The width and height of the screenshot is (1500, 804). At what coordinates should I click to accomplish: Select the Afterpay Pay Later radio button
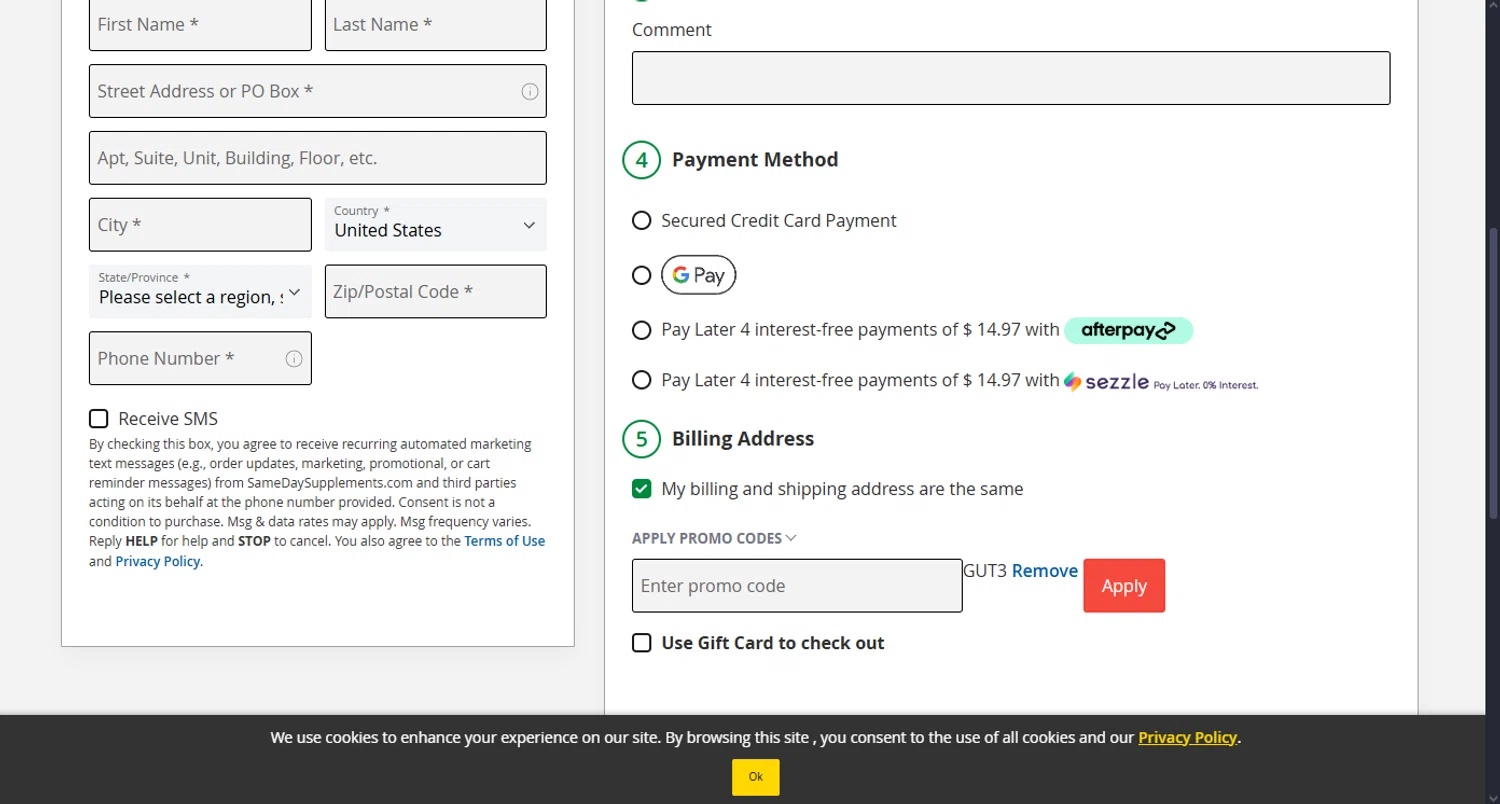click(642, 330)
